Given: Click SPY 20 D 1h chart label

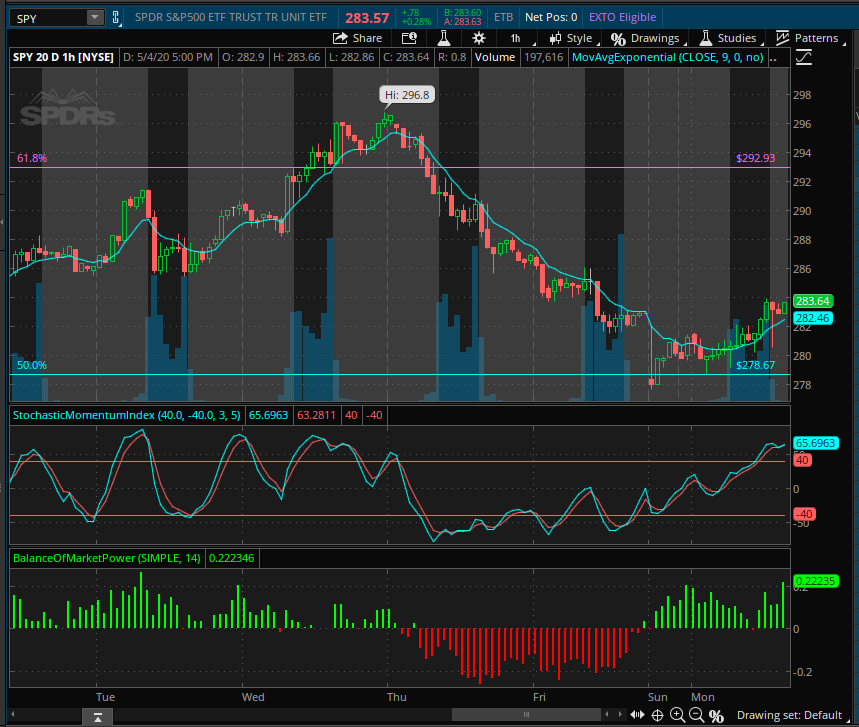Looking at the screenshot, I should (x=63, y=58).
